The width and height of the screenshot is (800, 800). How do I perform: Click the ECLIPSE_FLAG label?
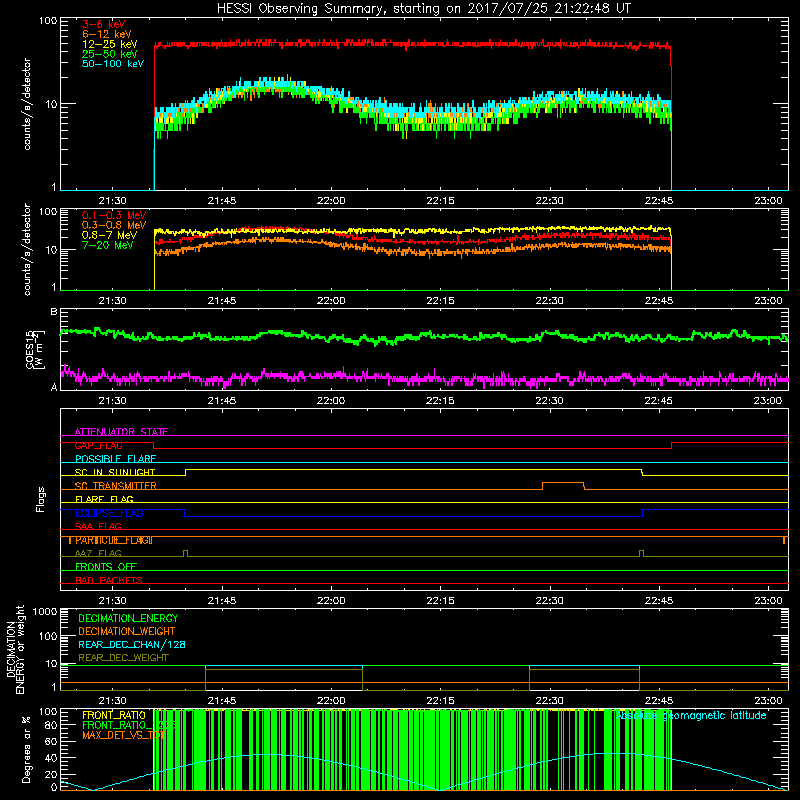click(109, 513)
